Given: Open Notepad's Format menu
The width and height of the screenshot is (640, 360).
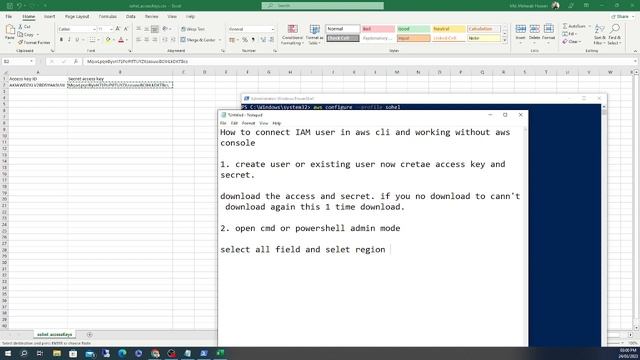Looking at the screenshot, I should [x=248, y=123].
